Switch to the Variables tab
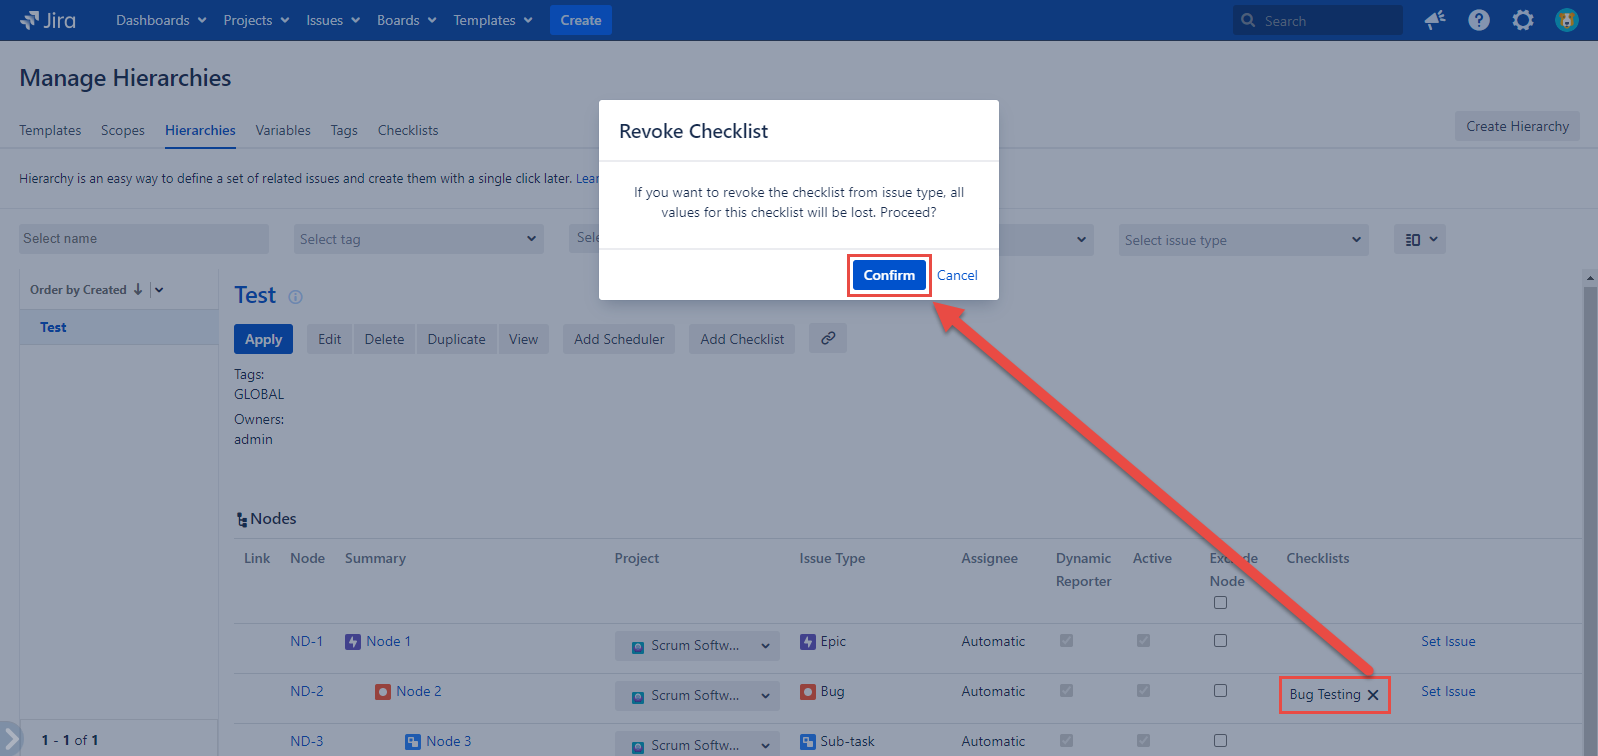Screen dimensions: 1598x756 (283, 130)
